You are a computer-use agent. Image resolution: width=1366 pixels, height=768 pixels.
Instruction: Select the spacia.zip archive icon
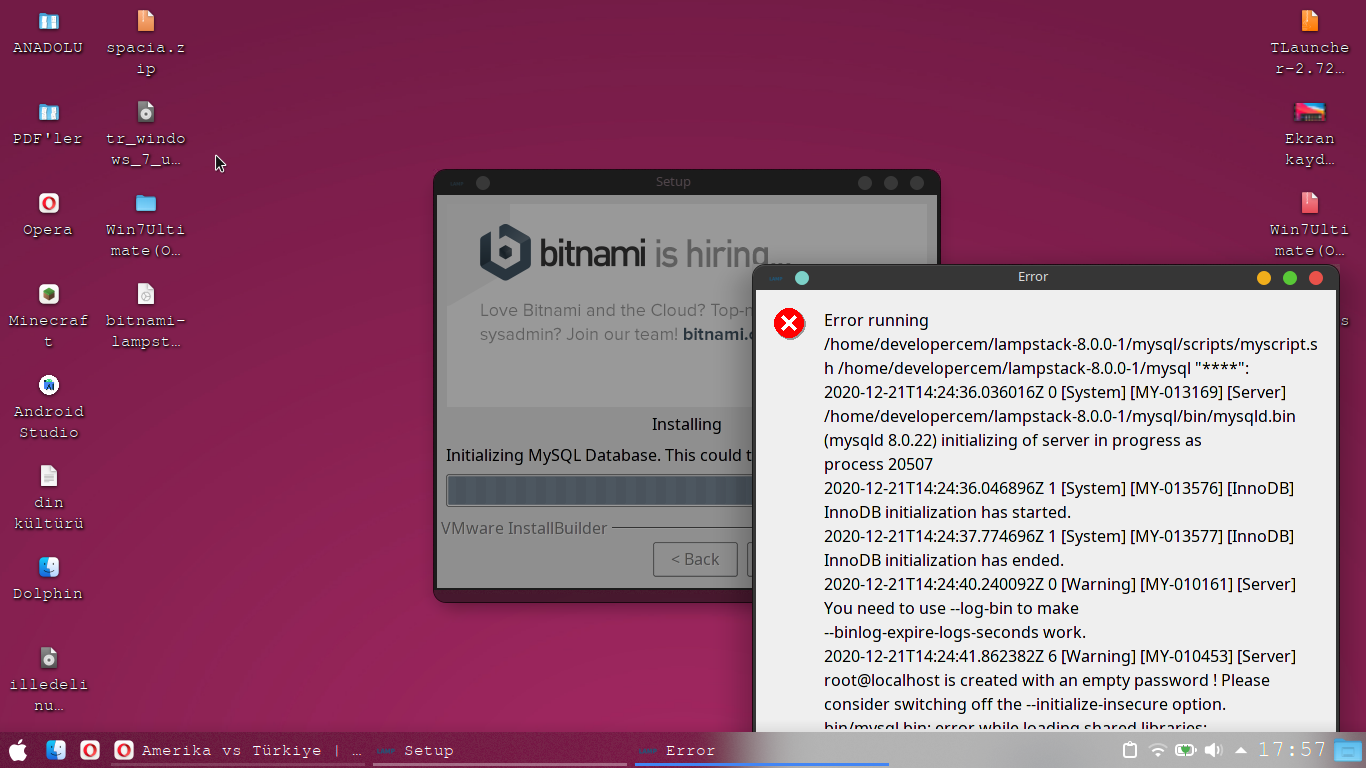tap(146, 22)
